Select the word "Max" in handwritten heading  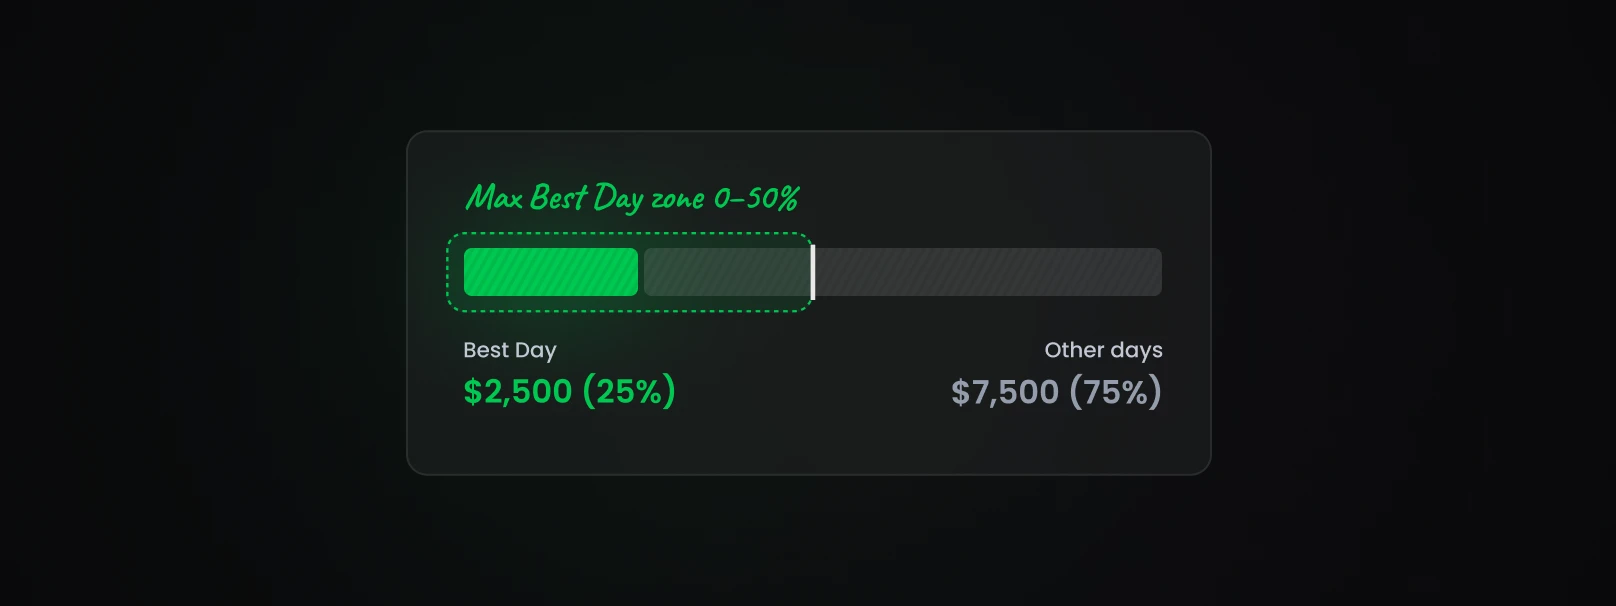[495, 197]
